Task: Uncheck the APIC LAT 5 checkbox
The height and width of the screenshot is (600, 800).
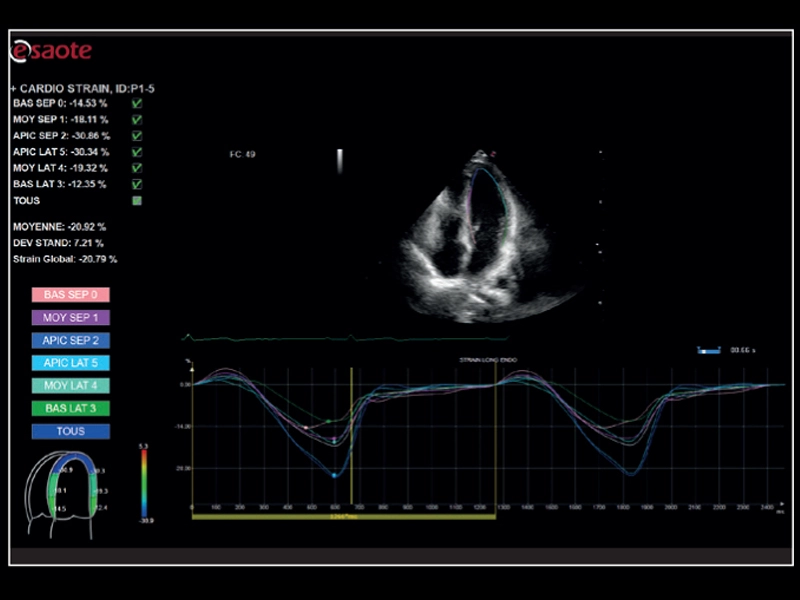Action: 137,151
